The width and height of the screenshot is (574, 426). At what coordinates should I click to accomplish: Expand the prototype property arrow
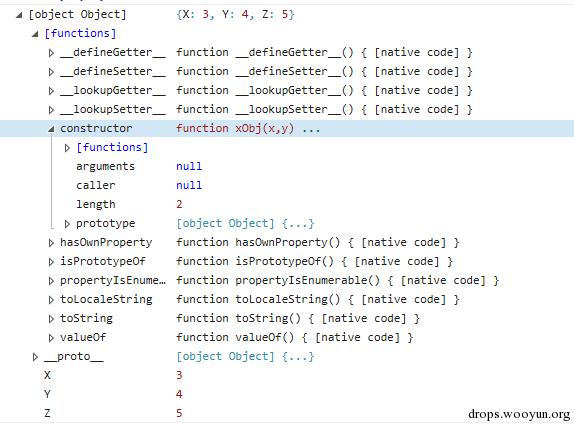tap(67, 224)
